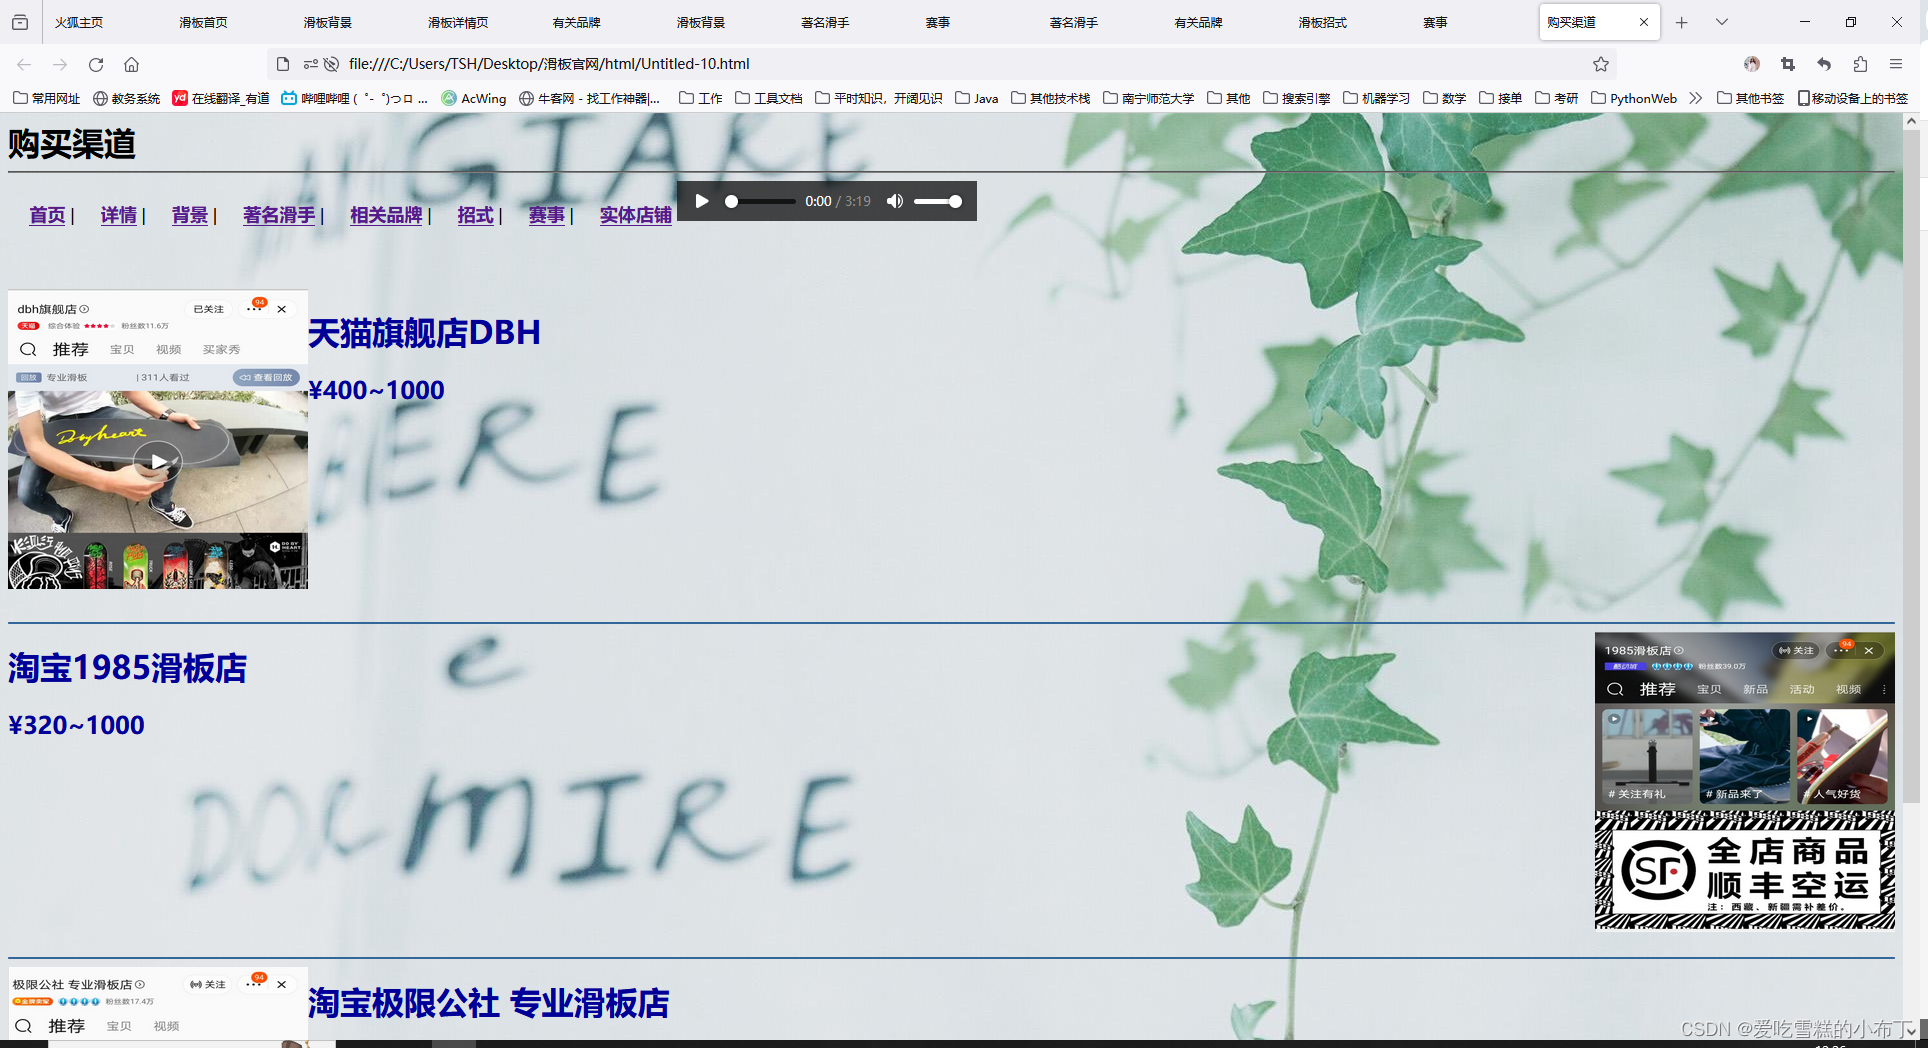The height and width of the screenshot is (1048, 1928).
Task: Click the page info document icon
Action: pyautogui.click(x=283, y=64)
